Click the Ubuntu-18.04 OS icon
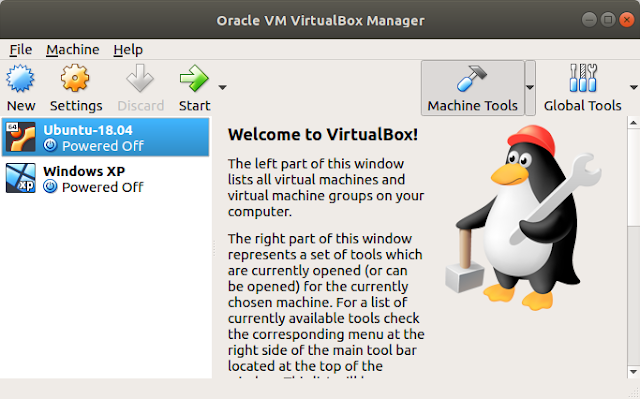Screen dimensions: 640x399 (21, 137)
